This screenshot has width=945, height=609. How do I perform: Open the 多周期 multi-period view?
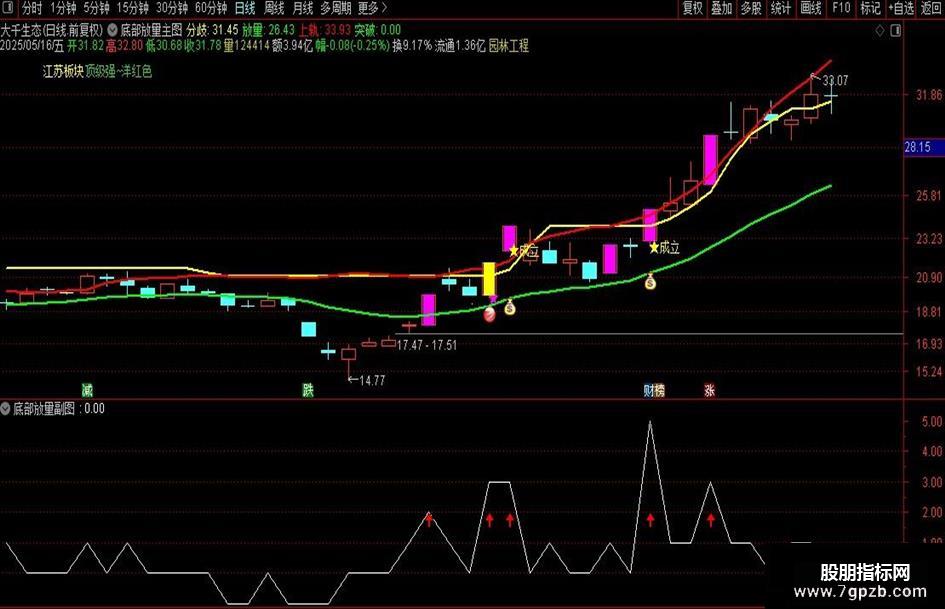[x=336, y=8]
